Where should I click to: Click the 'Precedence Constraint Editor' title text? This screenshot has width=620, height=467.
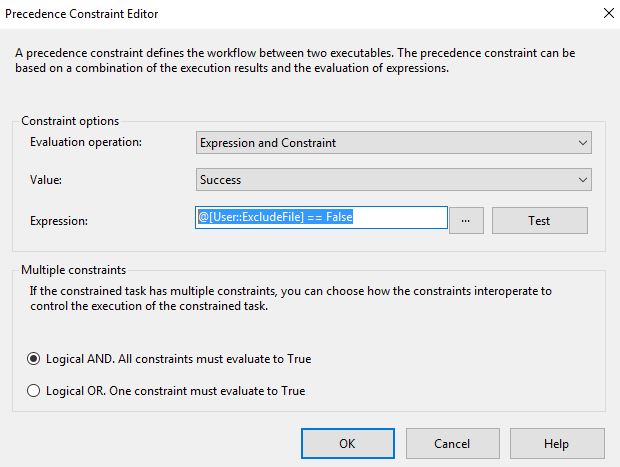point(81,14)
